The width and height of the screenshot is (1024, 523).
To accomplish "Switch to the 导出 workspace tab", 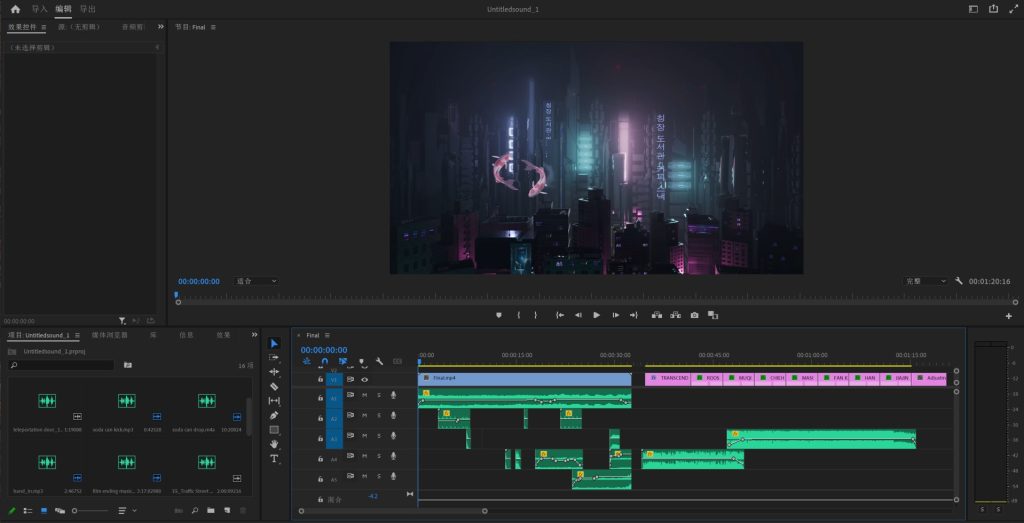I will [x=88, y=9].
